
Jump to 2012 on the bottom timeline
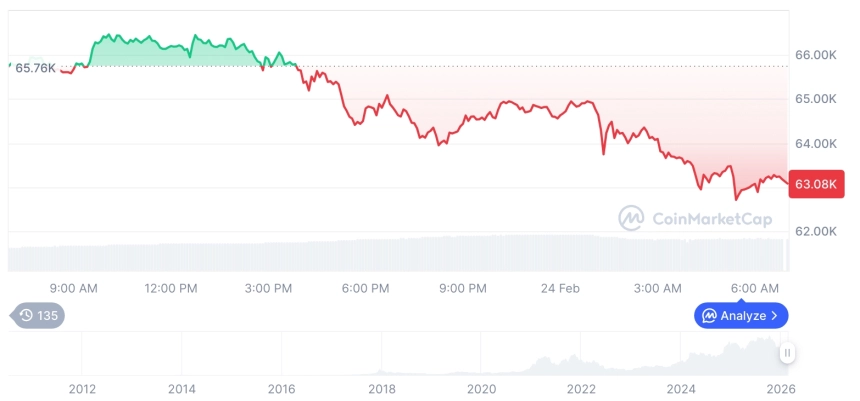(x=81, y=389)
